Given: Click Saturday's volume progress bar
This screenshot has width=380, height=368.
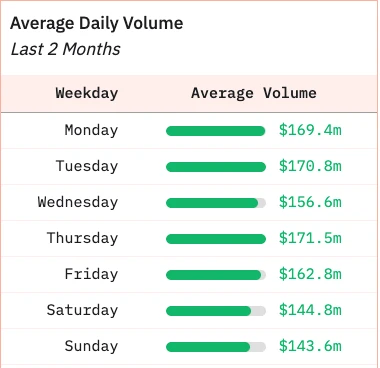Looking at the screenshot, I should click(x=216, y=311).
